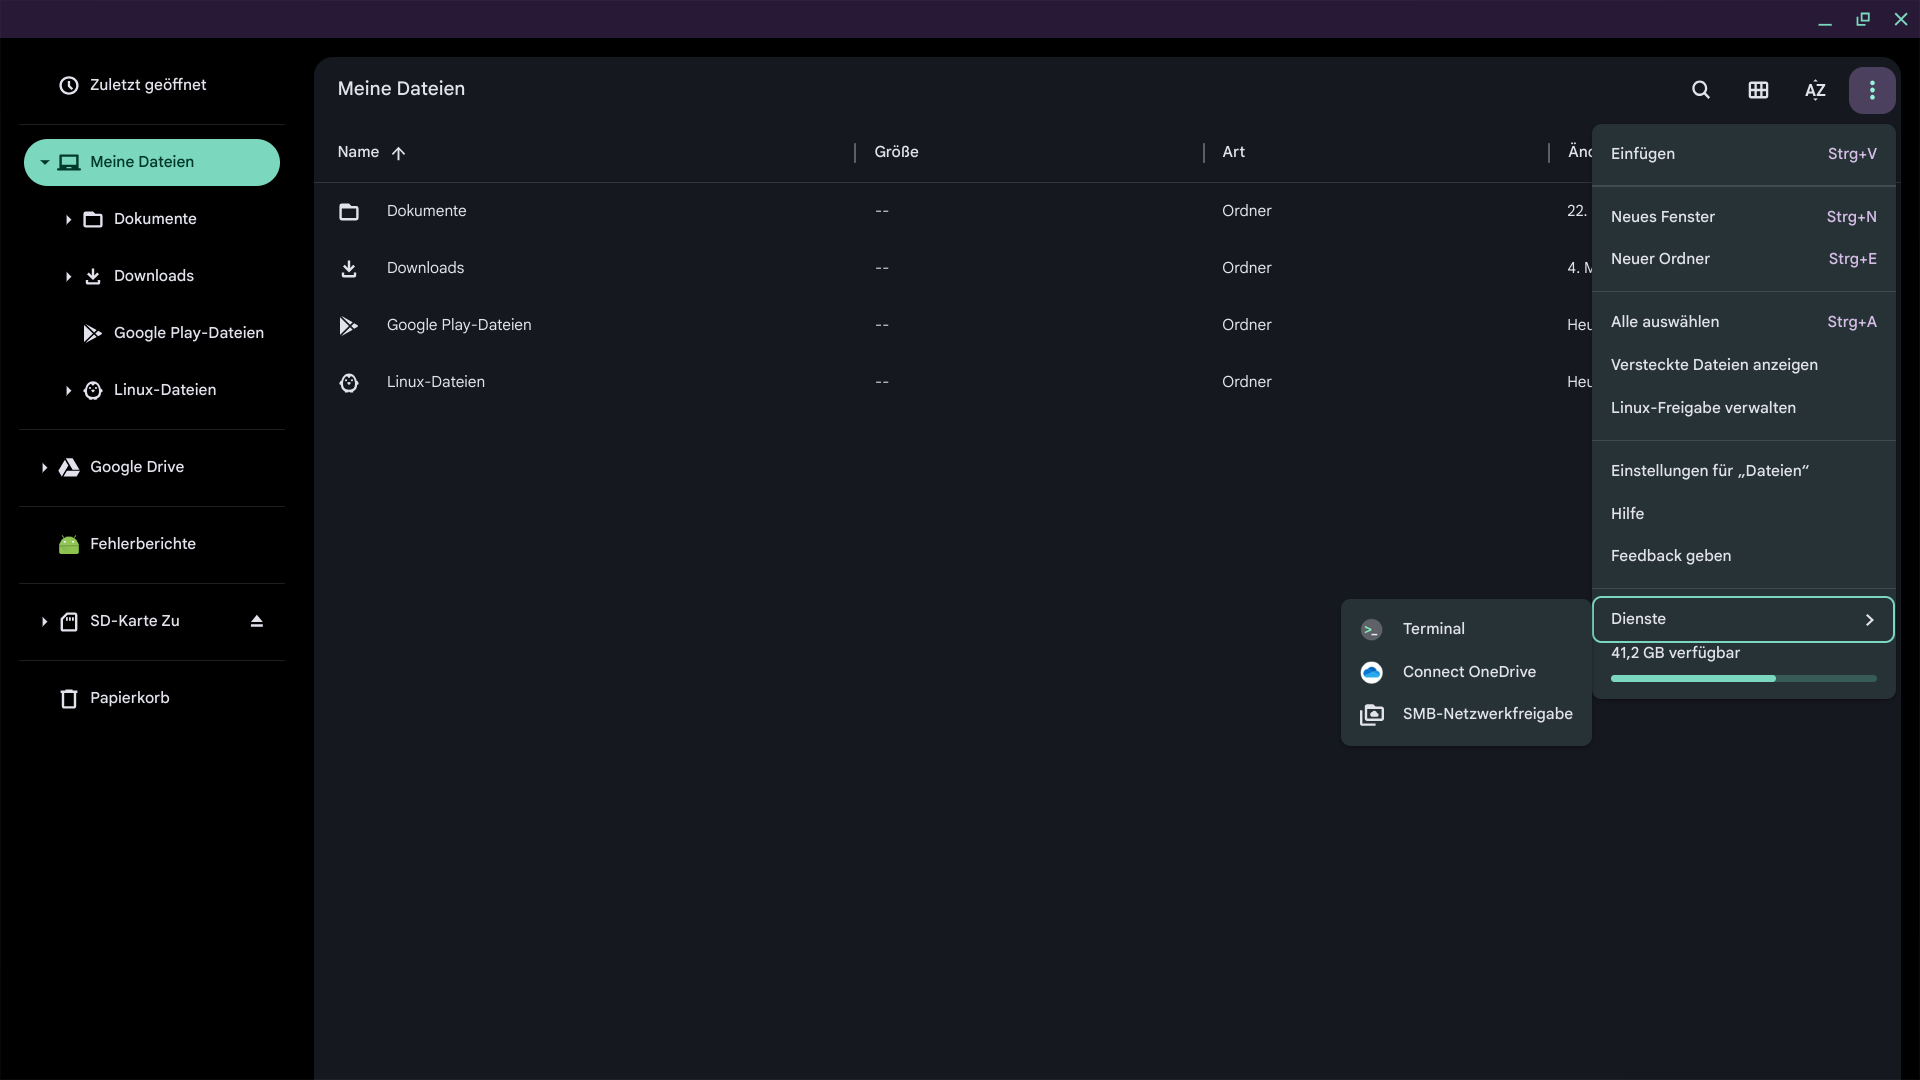The height and width of the screenshot is (1080, 1920).
Task: Select the Downloads folder row
Action: [425, 268]
